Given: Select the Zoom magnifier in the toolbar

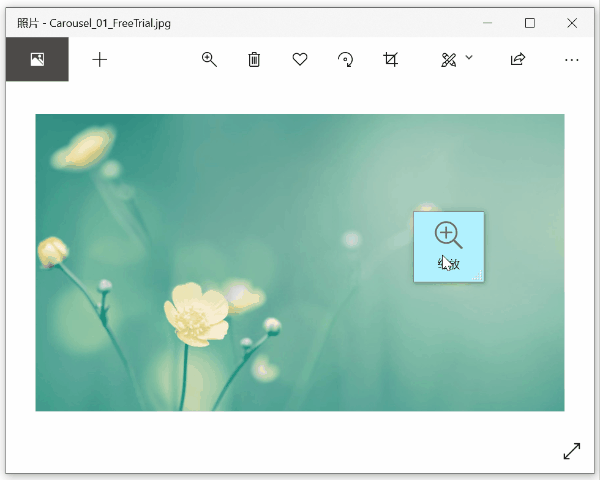Looking at the screenshot, I should [x=209, y=60].
